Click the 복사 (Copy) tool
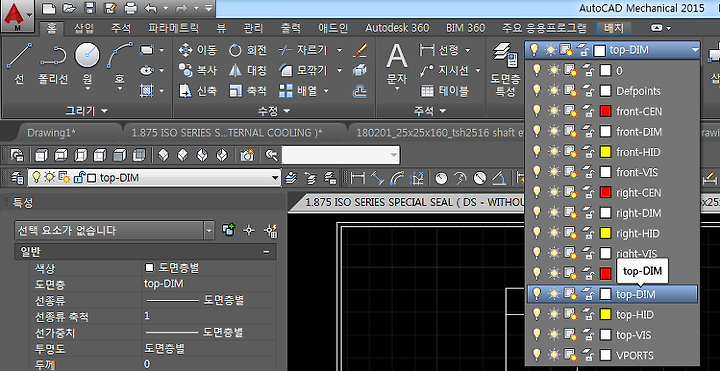The height and width of the screenshot is (371, 720). [197, 70]
